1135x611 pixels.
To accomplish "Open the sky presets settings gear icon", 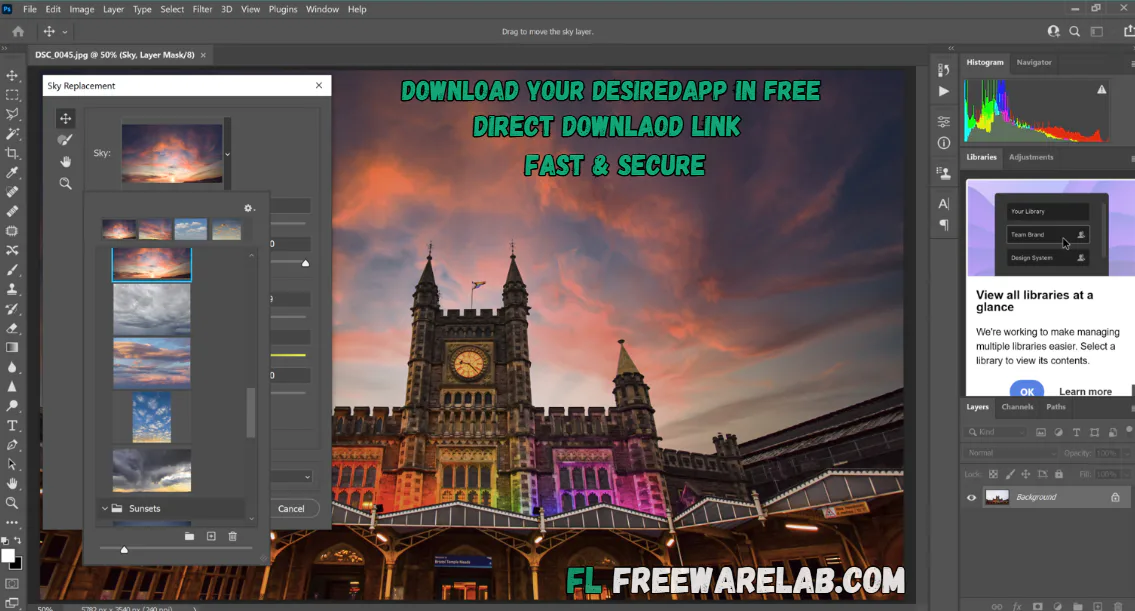I will click(x=249, y=208).
